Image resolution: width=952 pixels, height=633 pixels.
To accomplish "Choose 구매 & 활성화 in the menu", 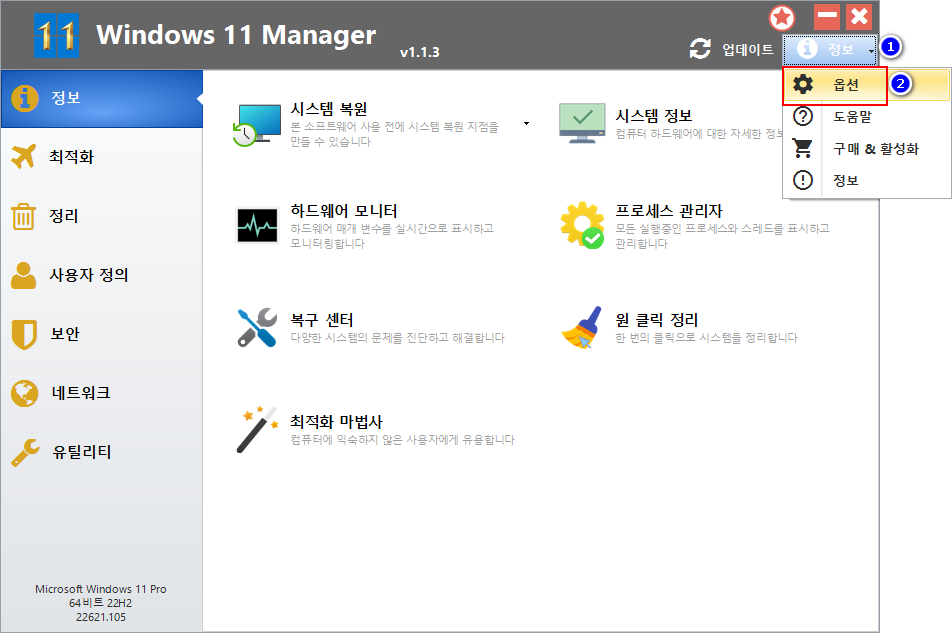I will tap(867, 148).
